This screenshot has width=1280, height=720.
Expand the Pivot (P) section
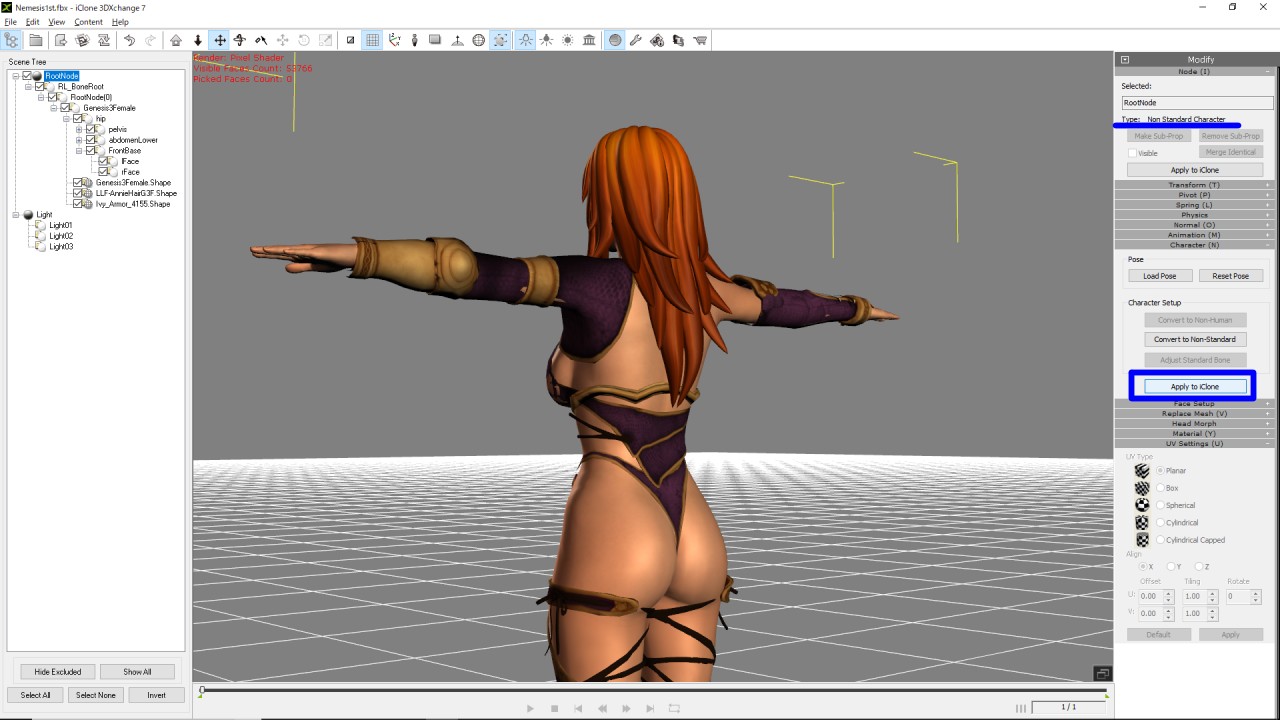pyautogui.click(x=1195, y=195)
